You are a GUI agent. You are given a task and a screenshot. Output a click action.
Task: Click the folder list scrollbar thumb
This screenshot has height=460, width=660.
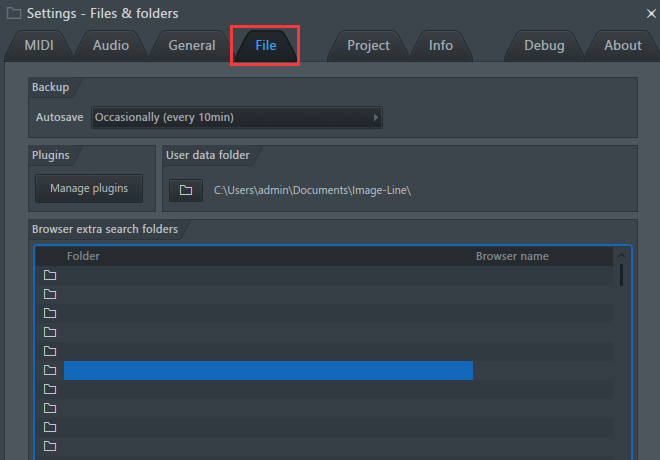pyautogui.click(x=621, y=275)
